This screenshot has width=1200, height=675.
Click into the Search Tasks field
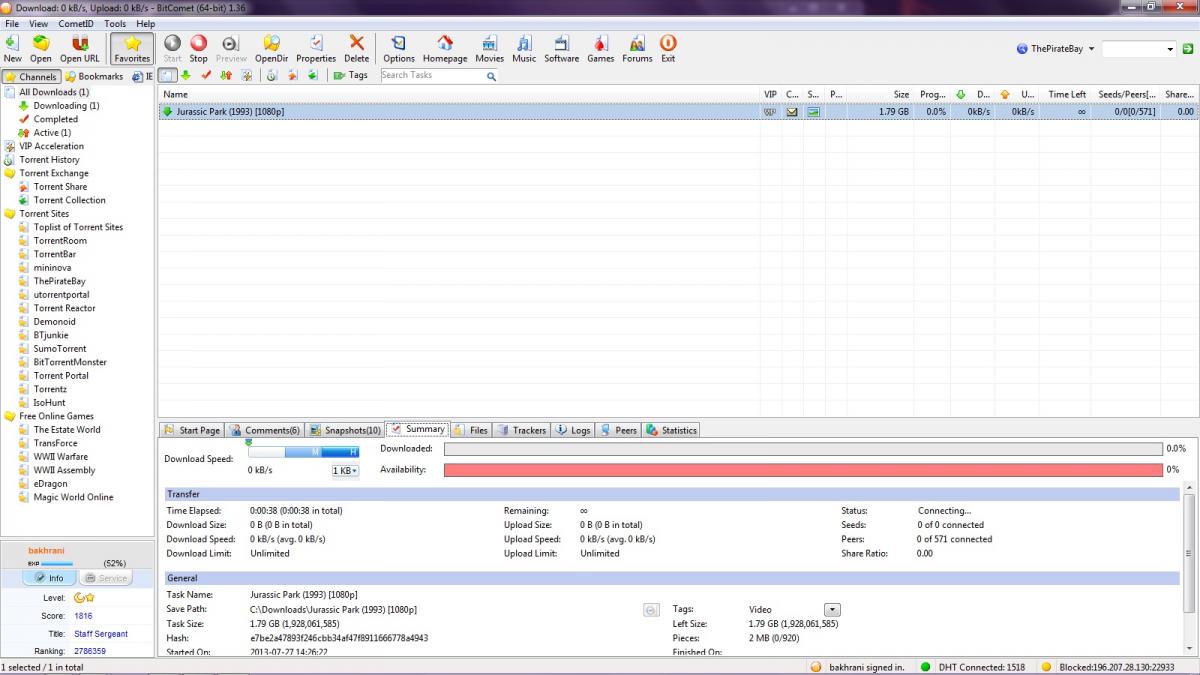(x=432, y=75)
